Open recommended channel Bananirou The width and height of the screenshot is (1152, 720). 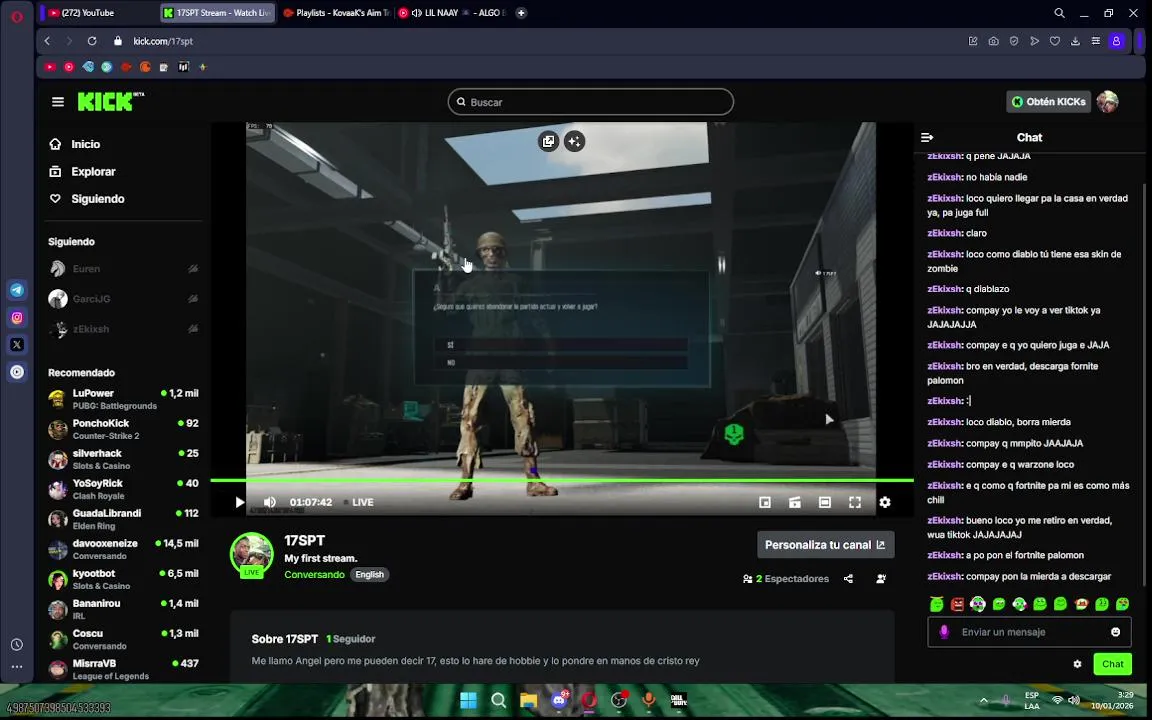click(123, 609)
